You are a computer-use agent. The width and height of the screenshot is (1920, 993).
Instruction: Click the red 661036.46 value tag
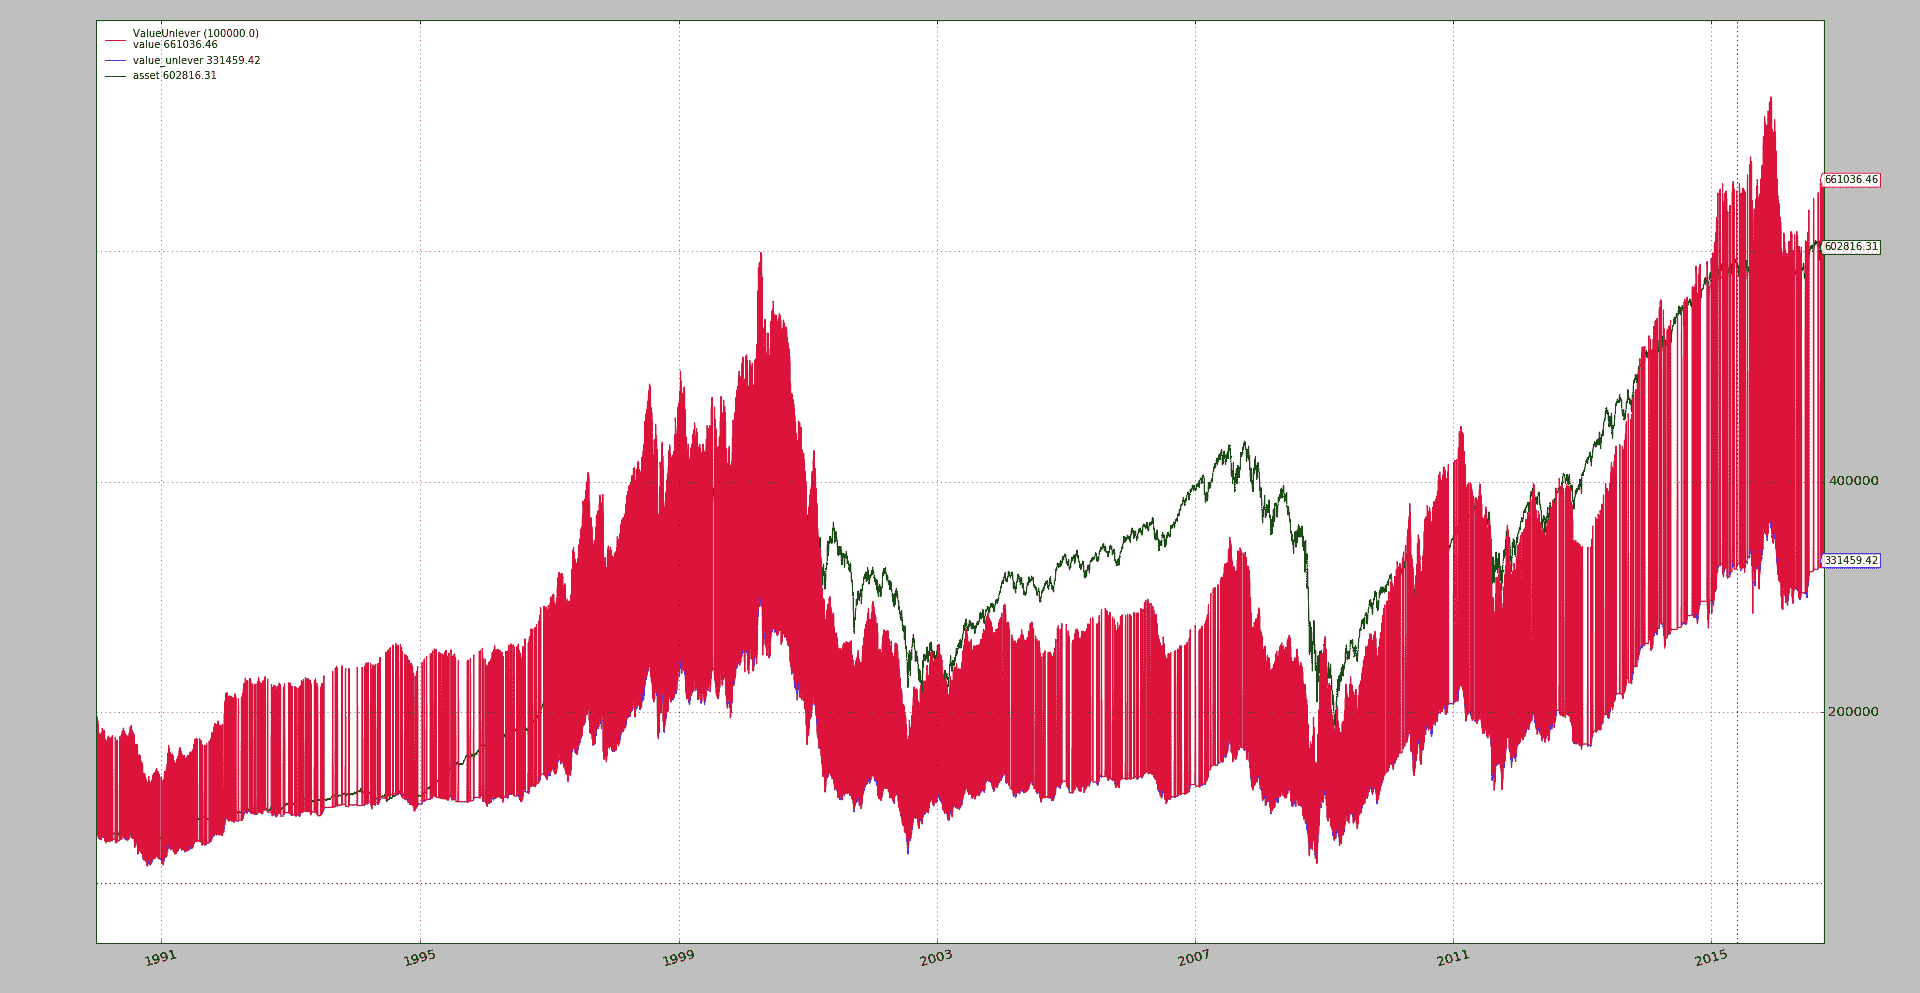coord(1851,180)
